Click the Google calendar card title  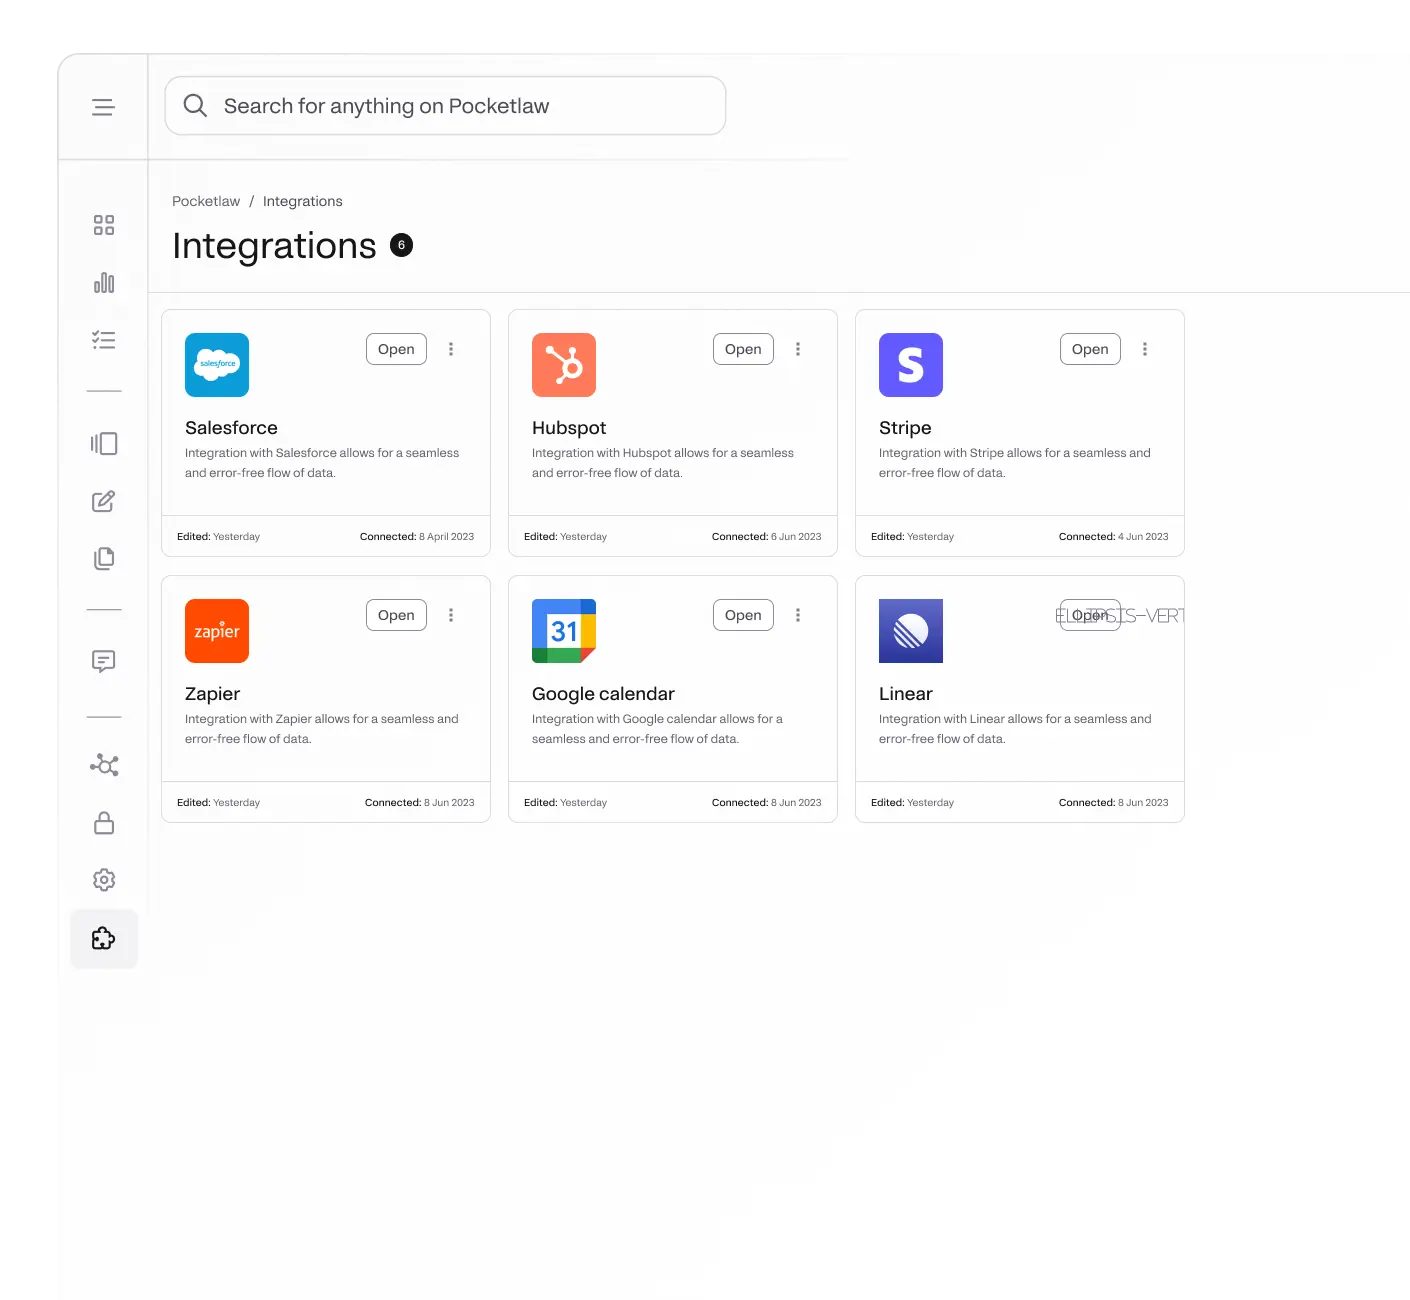pyautogui.click(x=603, y=694)
